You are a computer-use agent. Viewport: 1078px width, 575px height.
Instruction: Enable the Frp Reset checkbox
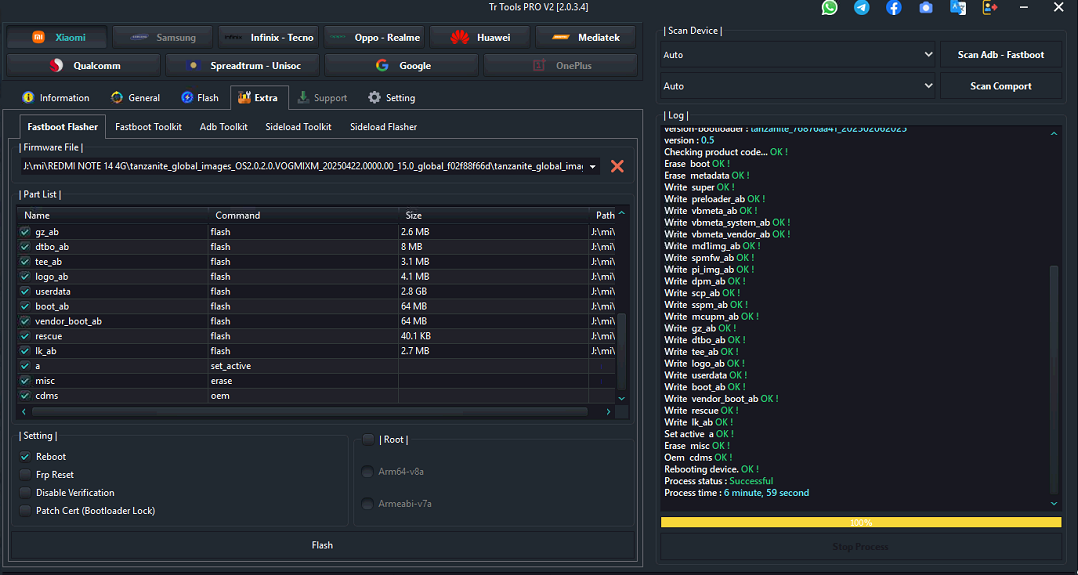[x=25, y=475]
